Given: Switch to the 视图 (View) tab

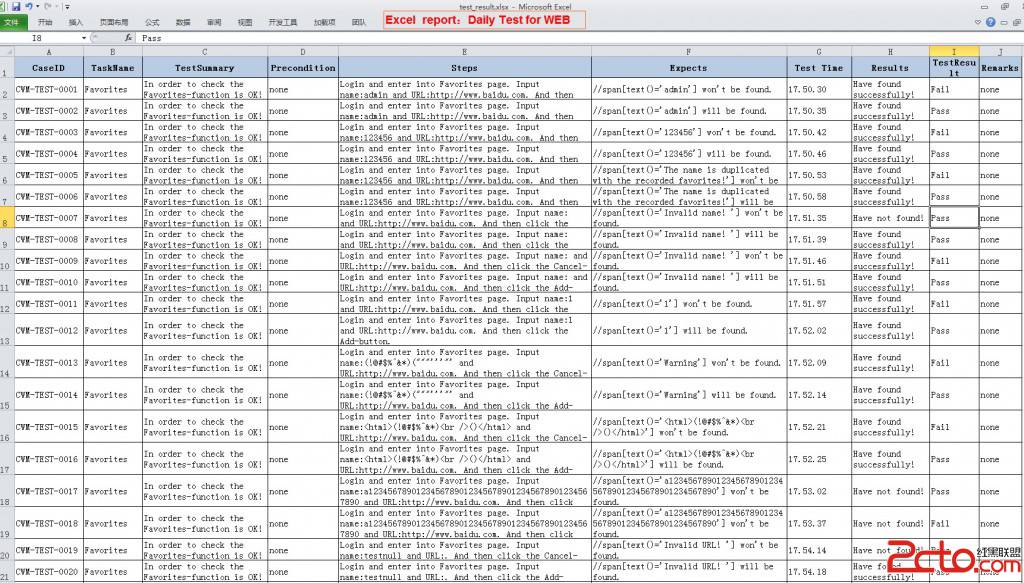Looking at the screenshot, I should pyautogui.click(x=245, y=22).
